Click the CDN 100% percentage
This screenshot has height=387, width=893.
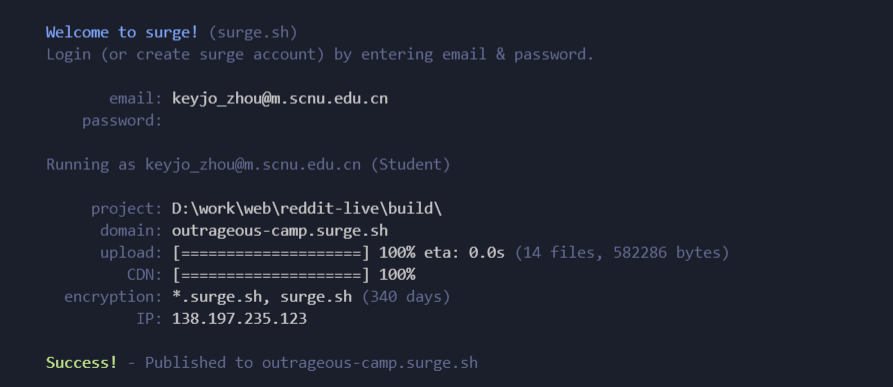pyautogui.click(x=397, y=275)
